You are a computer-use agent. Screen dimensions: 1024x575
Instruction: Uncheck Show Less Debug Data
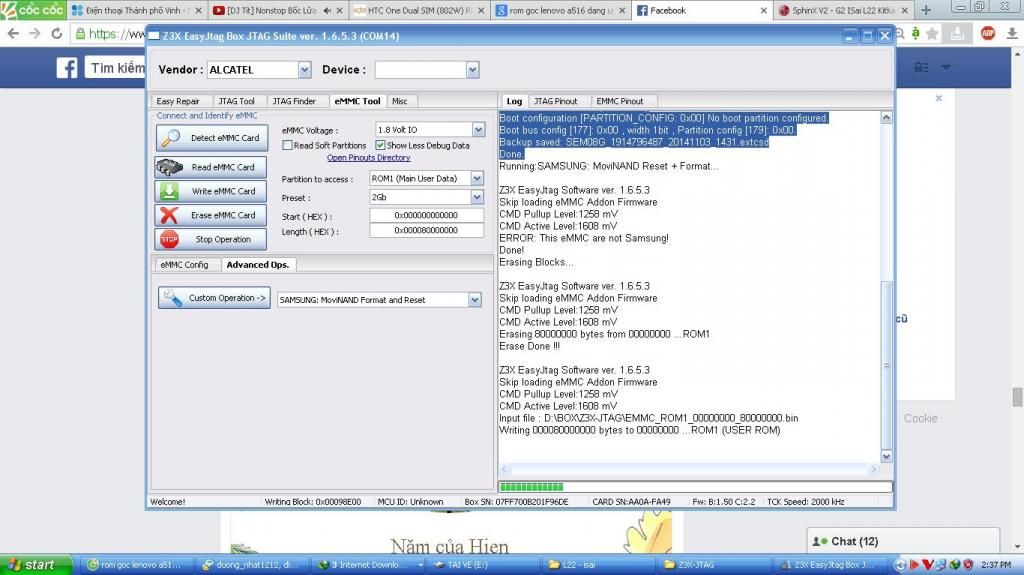click(x=380, y=145)
